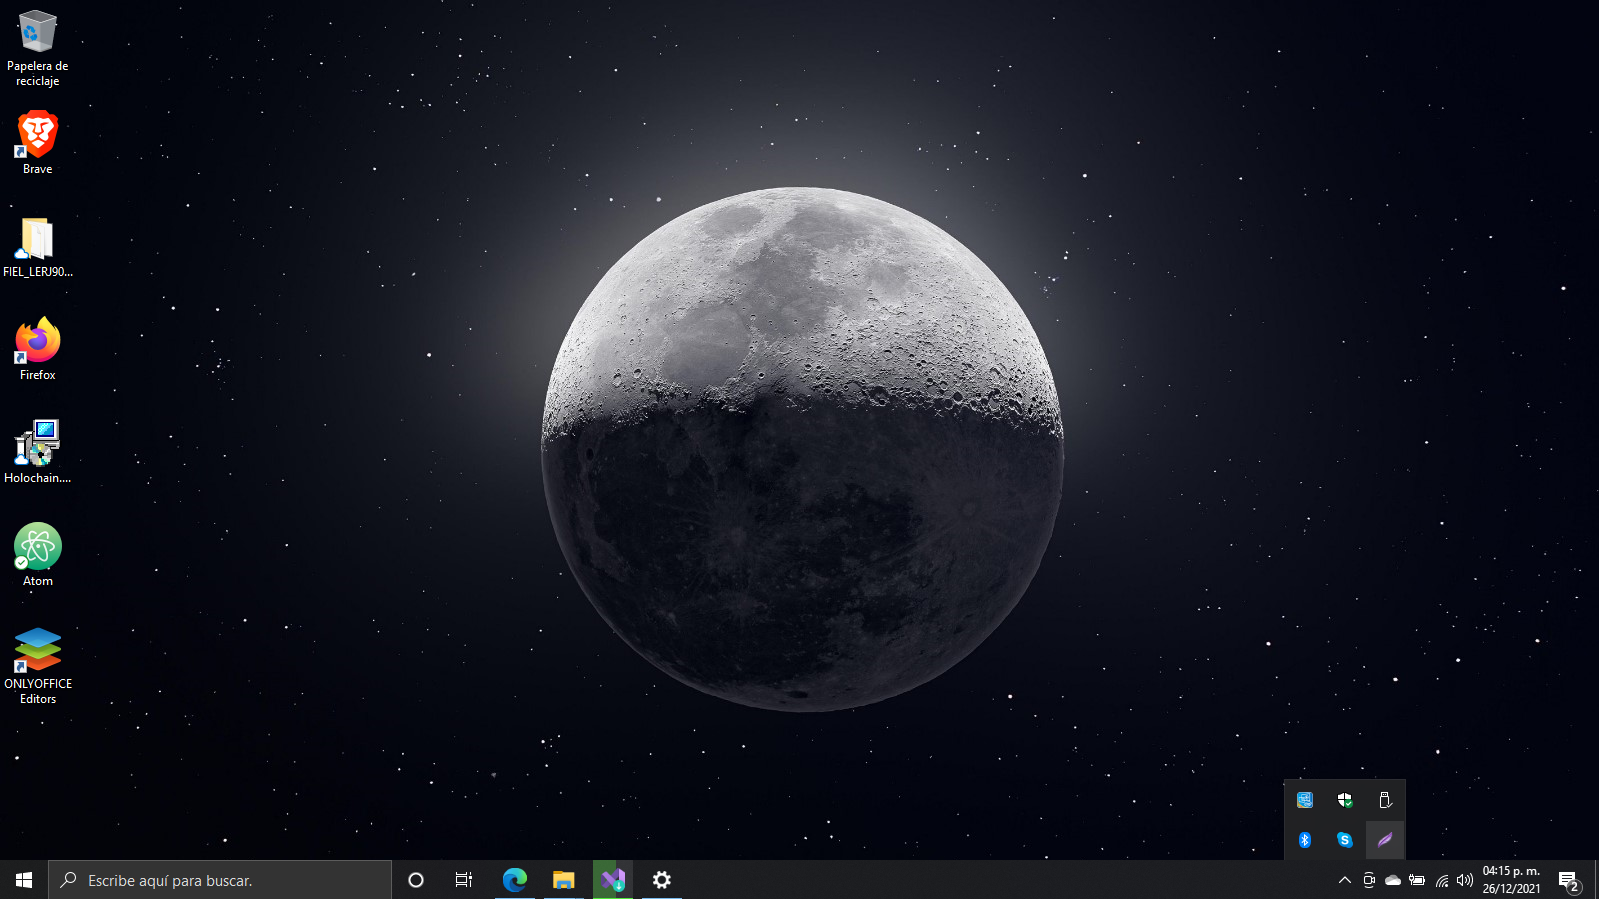Open Task View from the taskbar
Viewport: 1599px width, 899px height.
pos(464,880)
